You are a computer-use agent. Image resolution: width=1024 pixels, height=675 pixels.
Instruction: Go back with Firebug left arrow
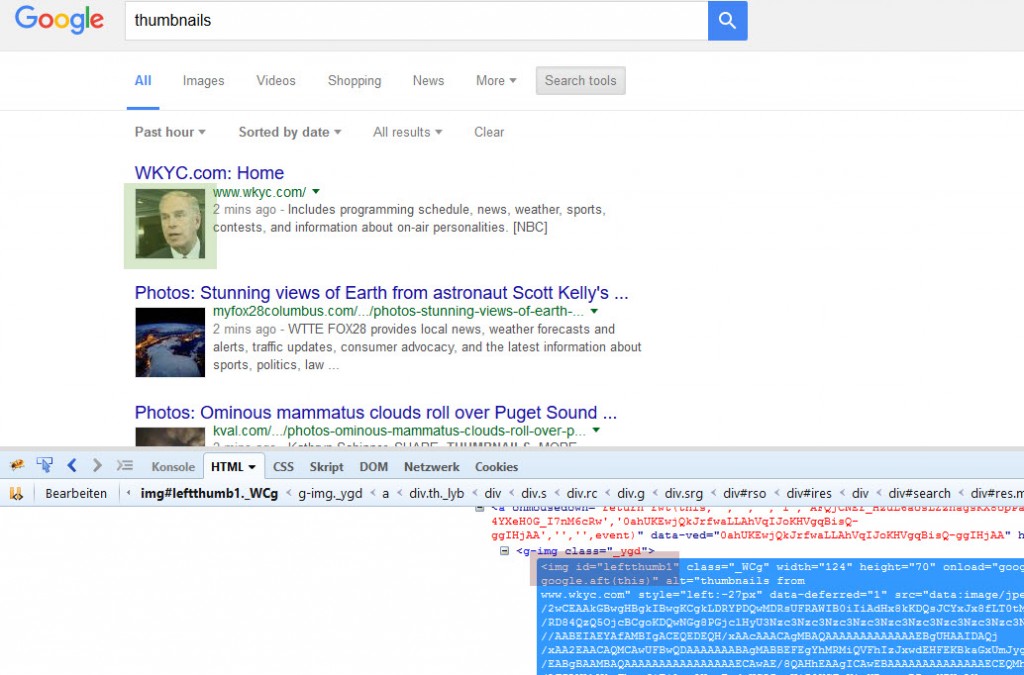72,465
